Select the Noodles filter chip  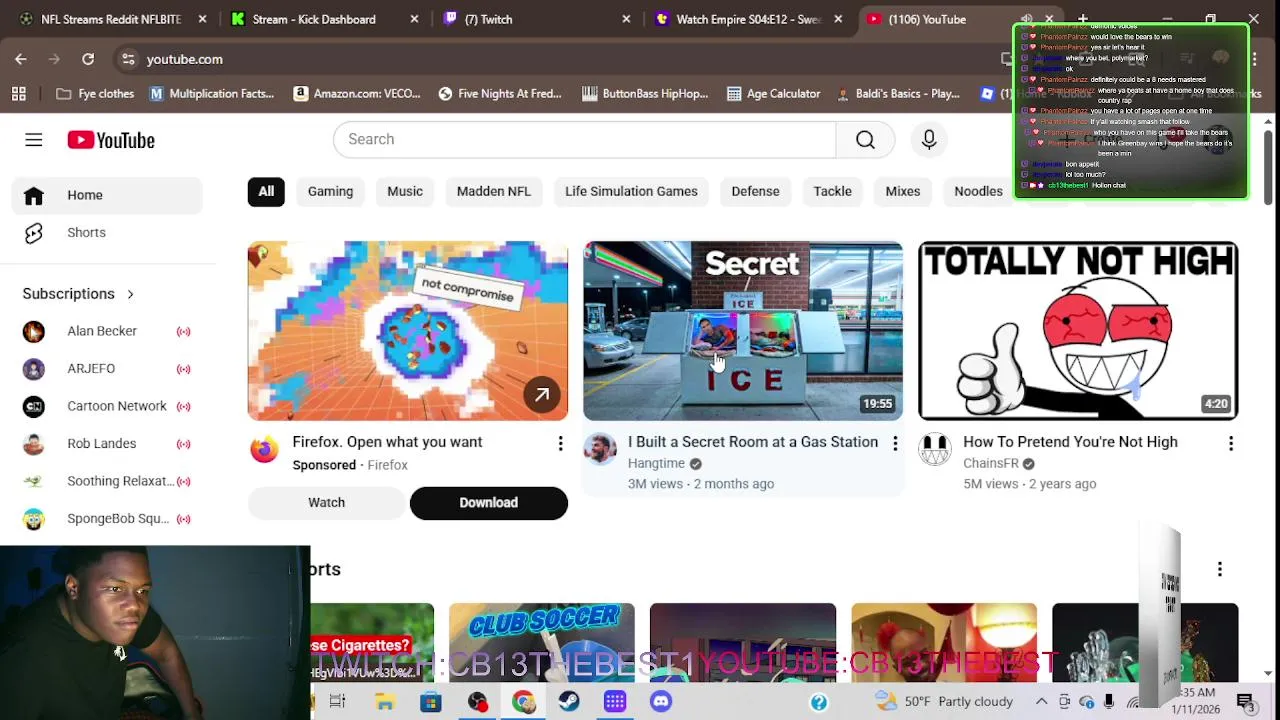tap(978, 192)
